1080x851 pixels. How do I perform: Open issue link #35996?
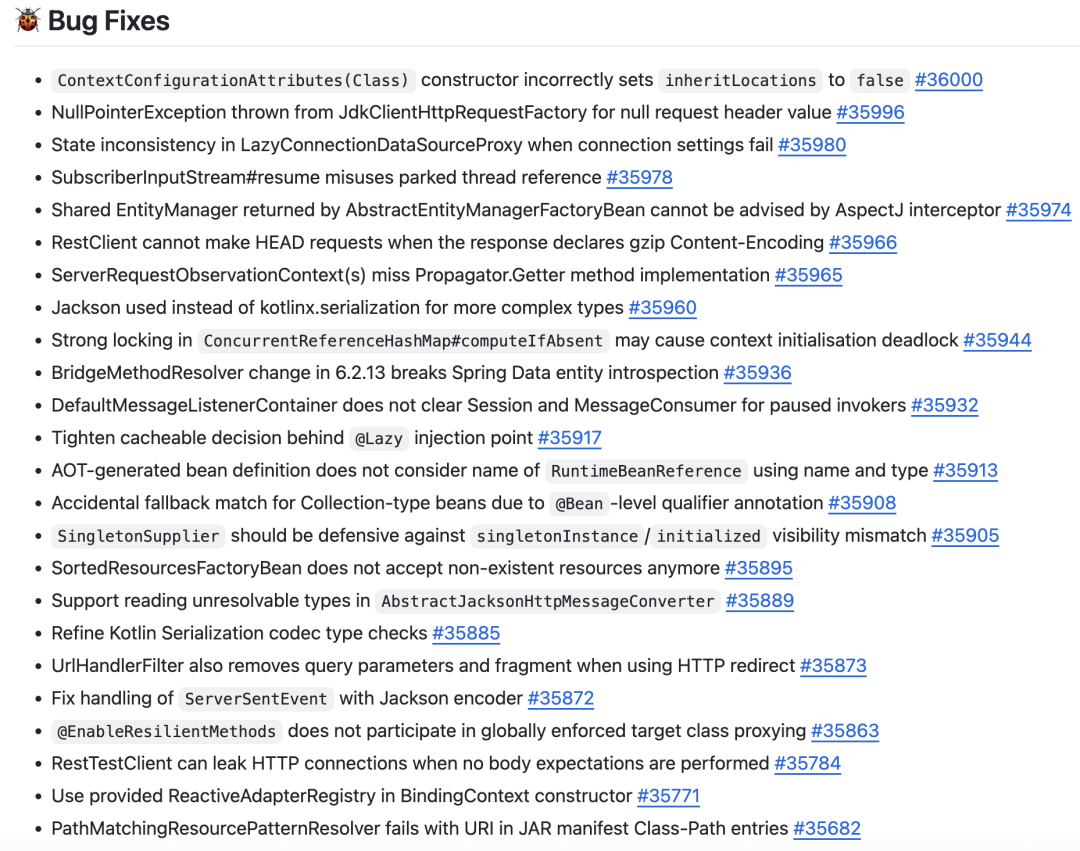pos(870,112)
